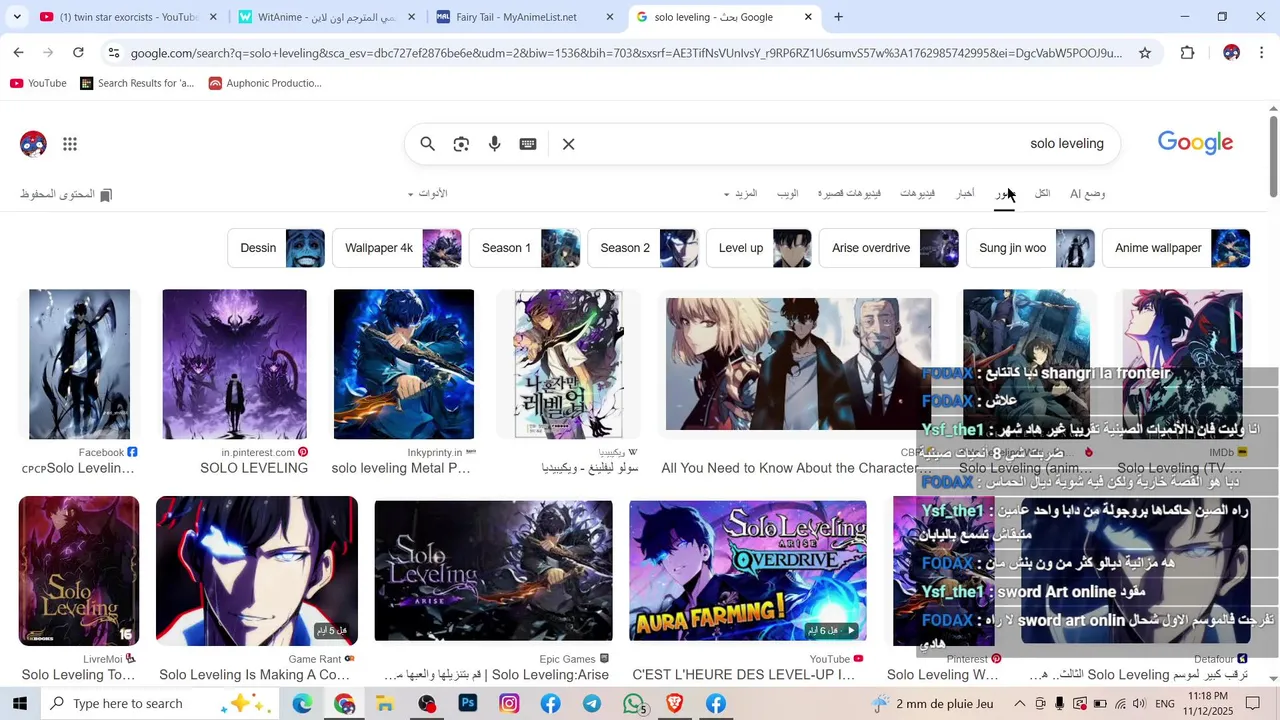
Task: Filter images by Season 2 chip
Action: (643, 248)
